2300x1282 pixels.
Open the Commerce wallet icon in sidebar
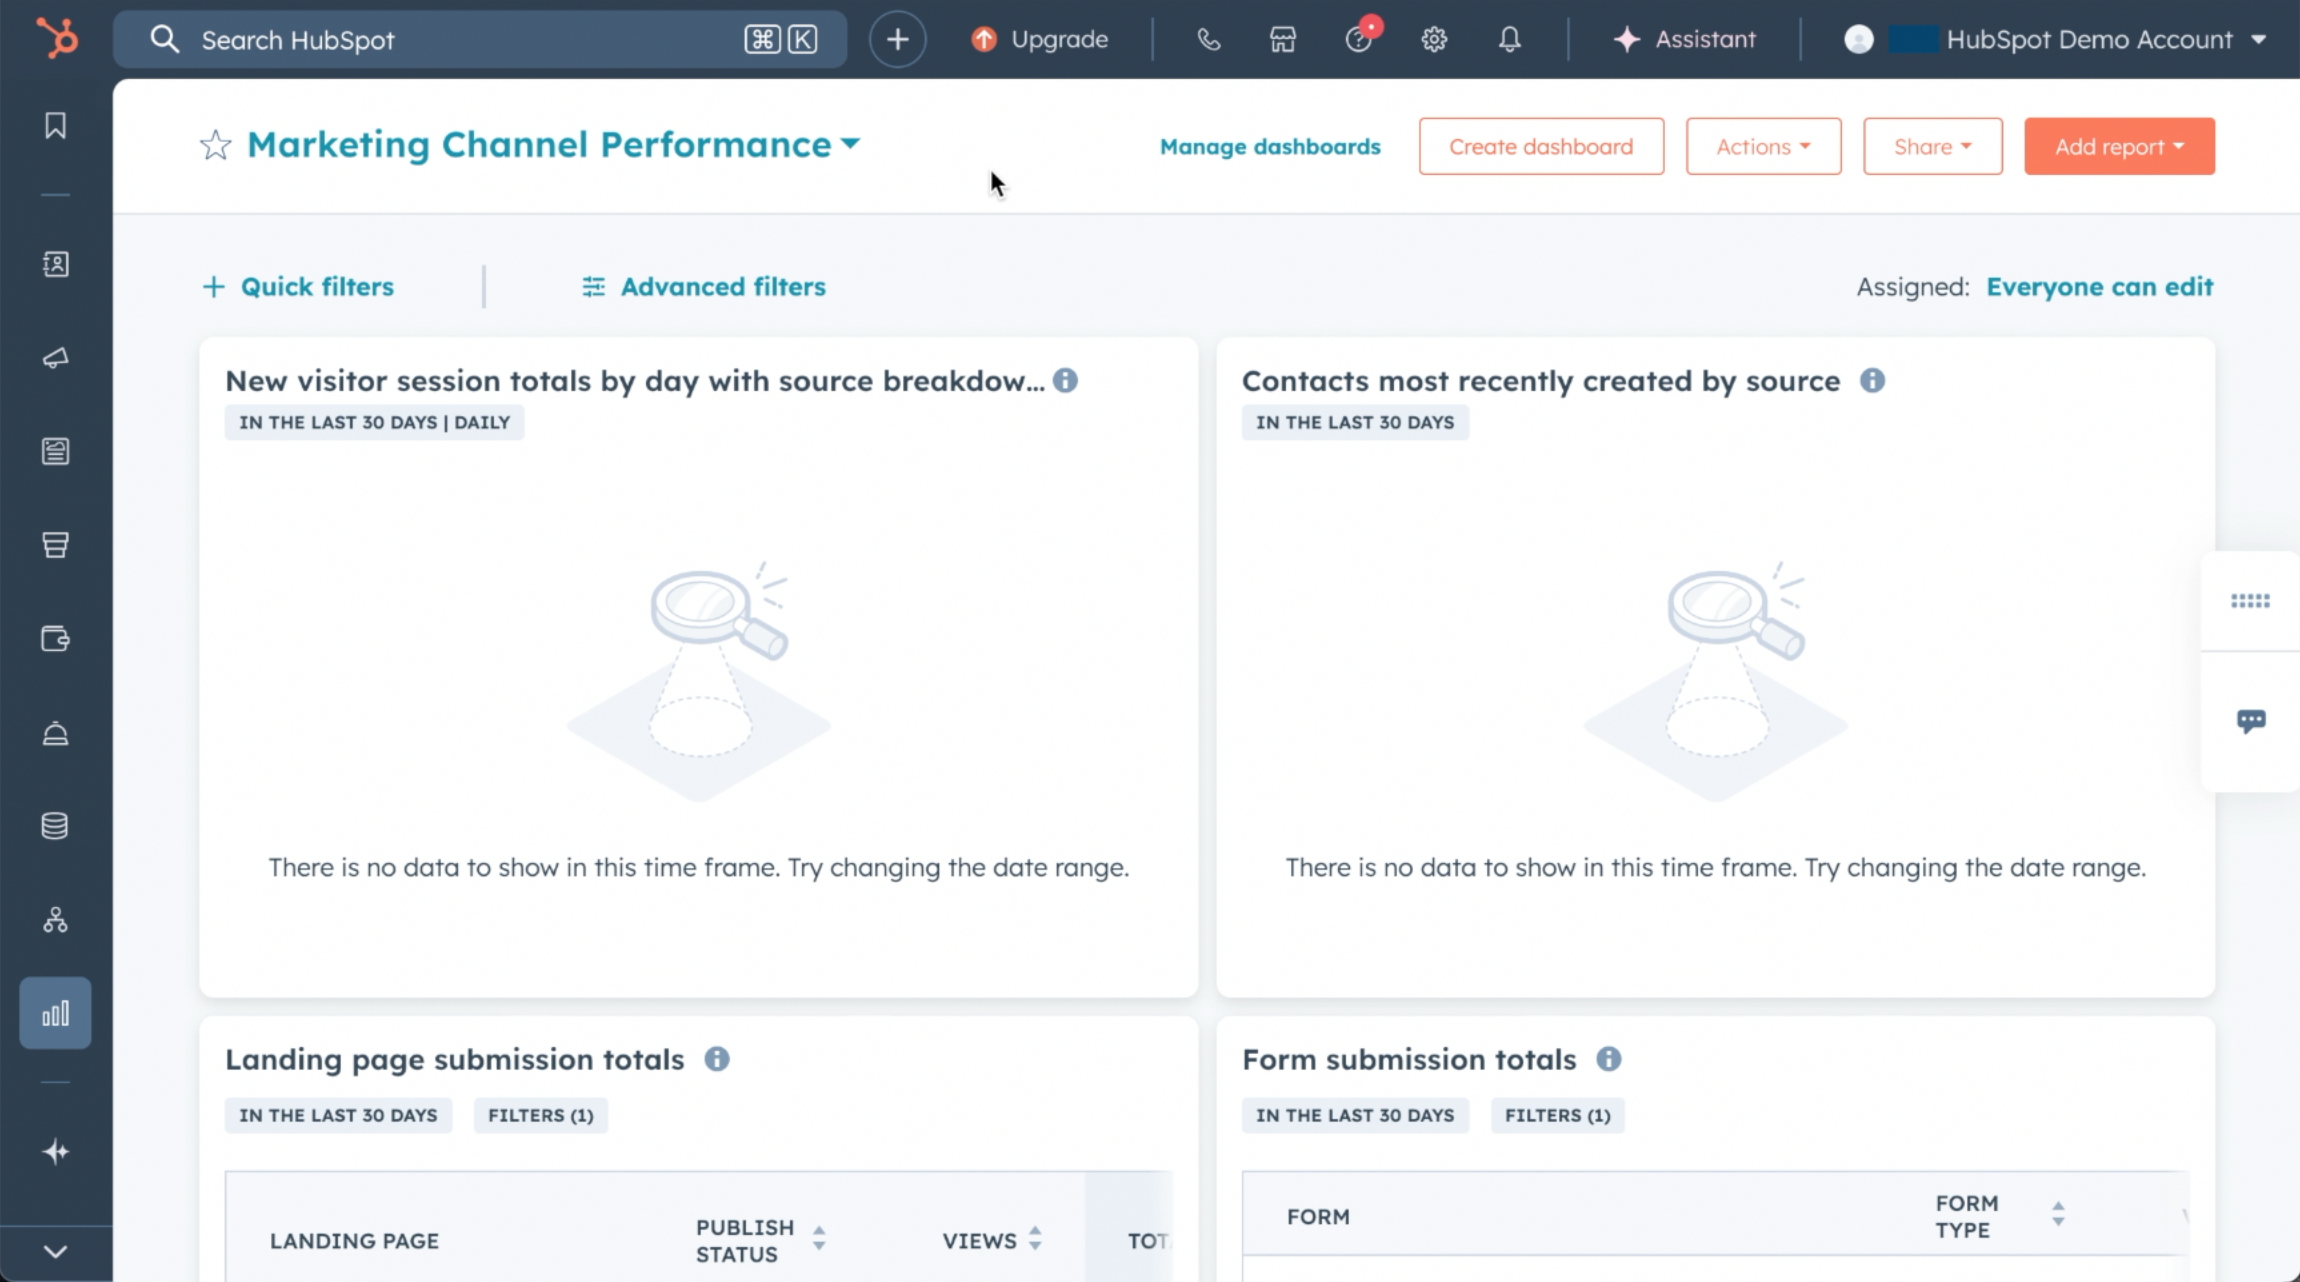coord(55,639)
